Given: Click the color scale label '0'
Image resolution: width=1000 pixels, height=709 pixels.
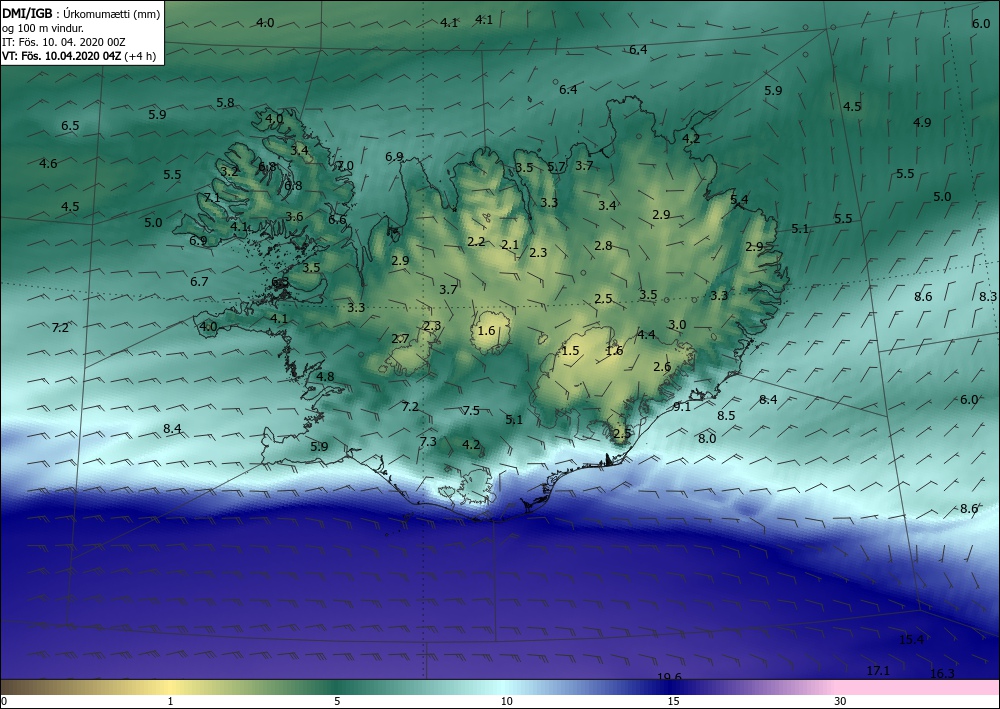Looking at the screenshot, I should pyautogui.click(x=4, y=701).
